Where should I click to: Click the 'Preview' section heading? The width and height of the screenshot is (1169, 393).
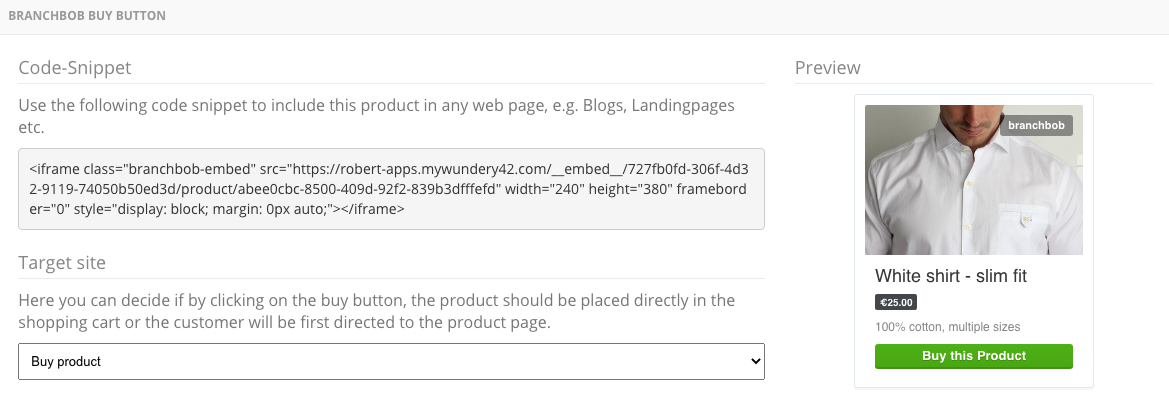click(828, 68)
